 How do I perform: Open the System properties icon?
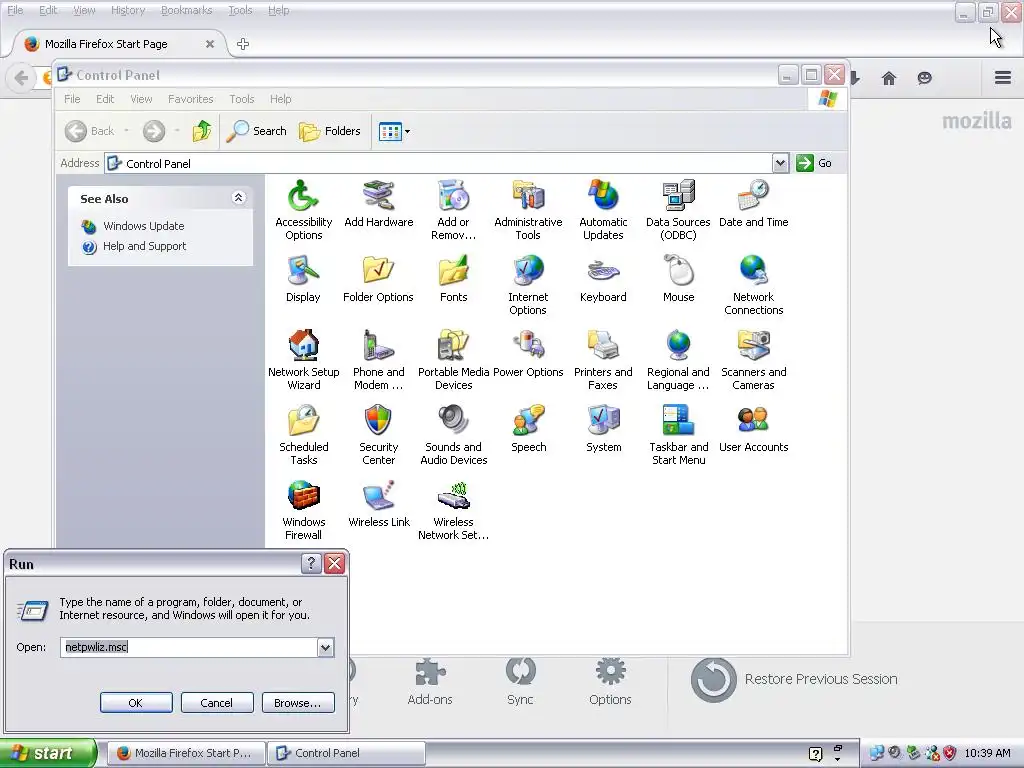click(x=603, y=429)
